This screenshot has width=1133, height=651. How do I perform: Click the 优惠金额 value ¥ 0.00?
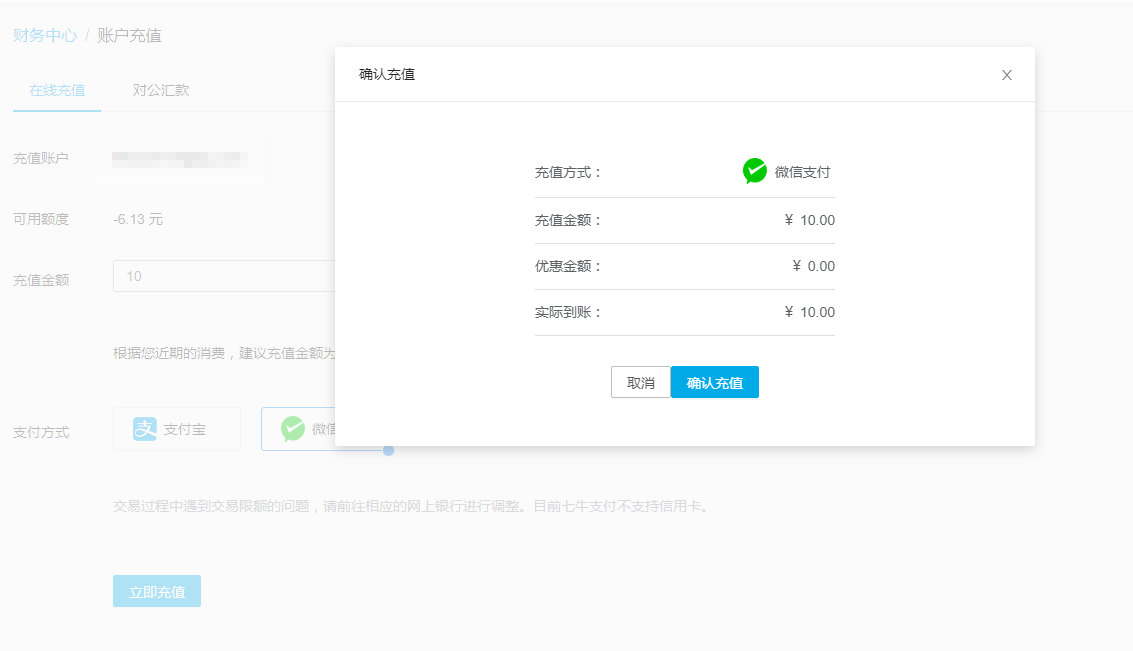813,266
